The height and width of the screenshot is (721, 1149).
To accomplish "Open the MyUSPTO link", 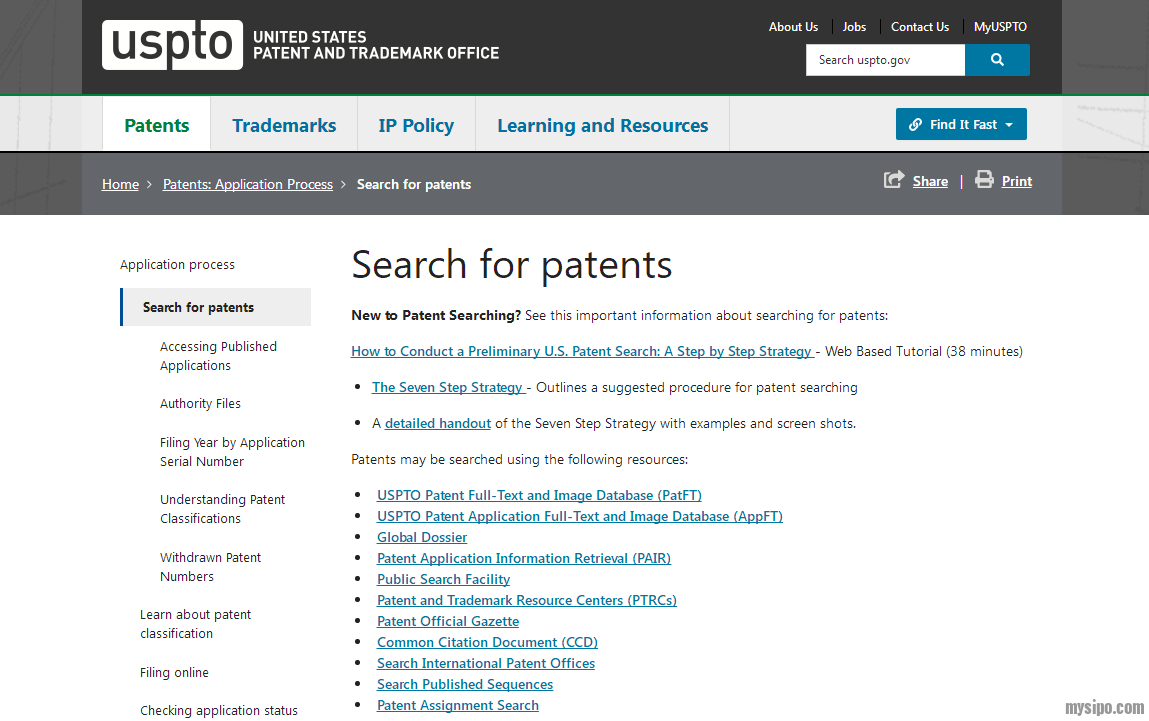I will (1000, 27).
